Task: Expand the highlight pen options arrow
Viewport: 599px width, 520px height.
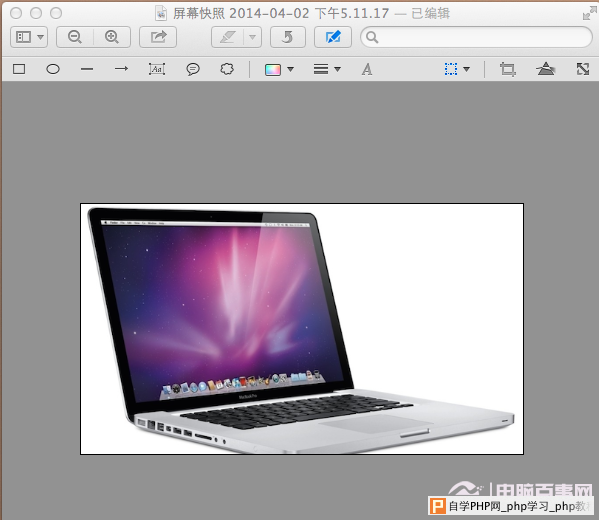Action: [x=253, y=37]
